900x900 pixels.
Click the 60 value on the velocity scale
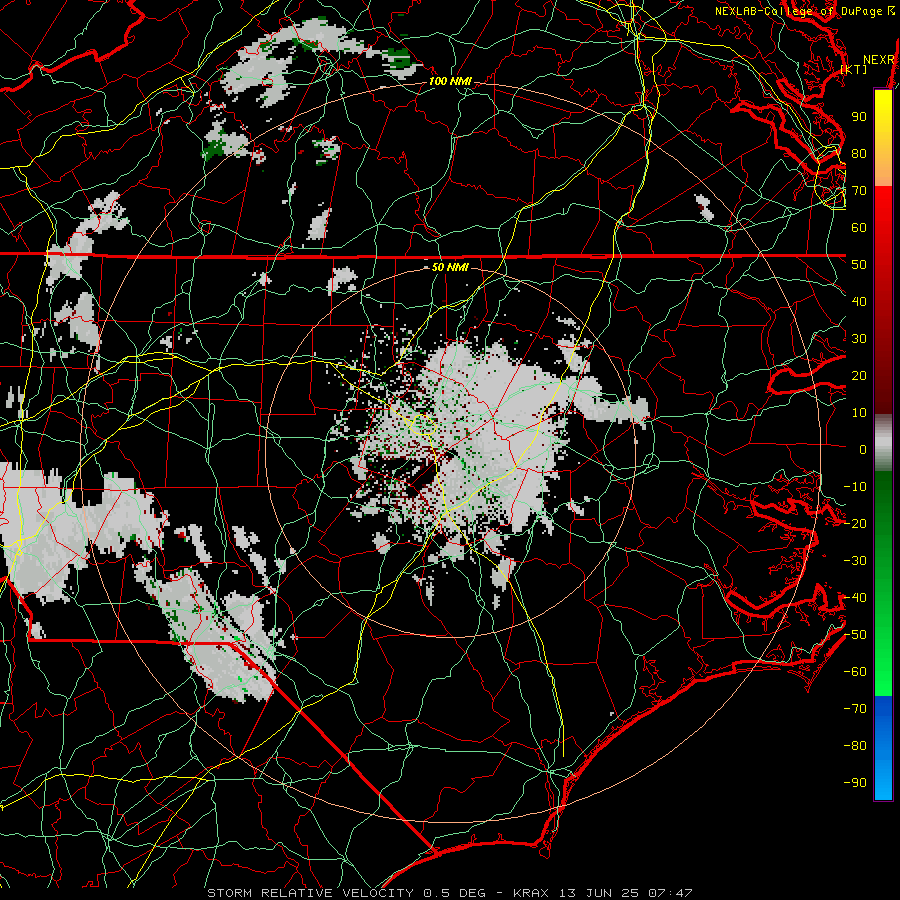859,228
